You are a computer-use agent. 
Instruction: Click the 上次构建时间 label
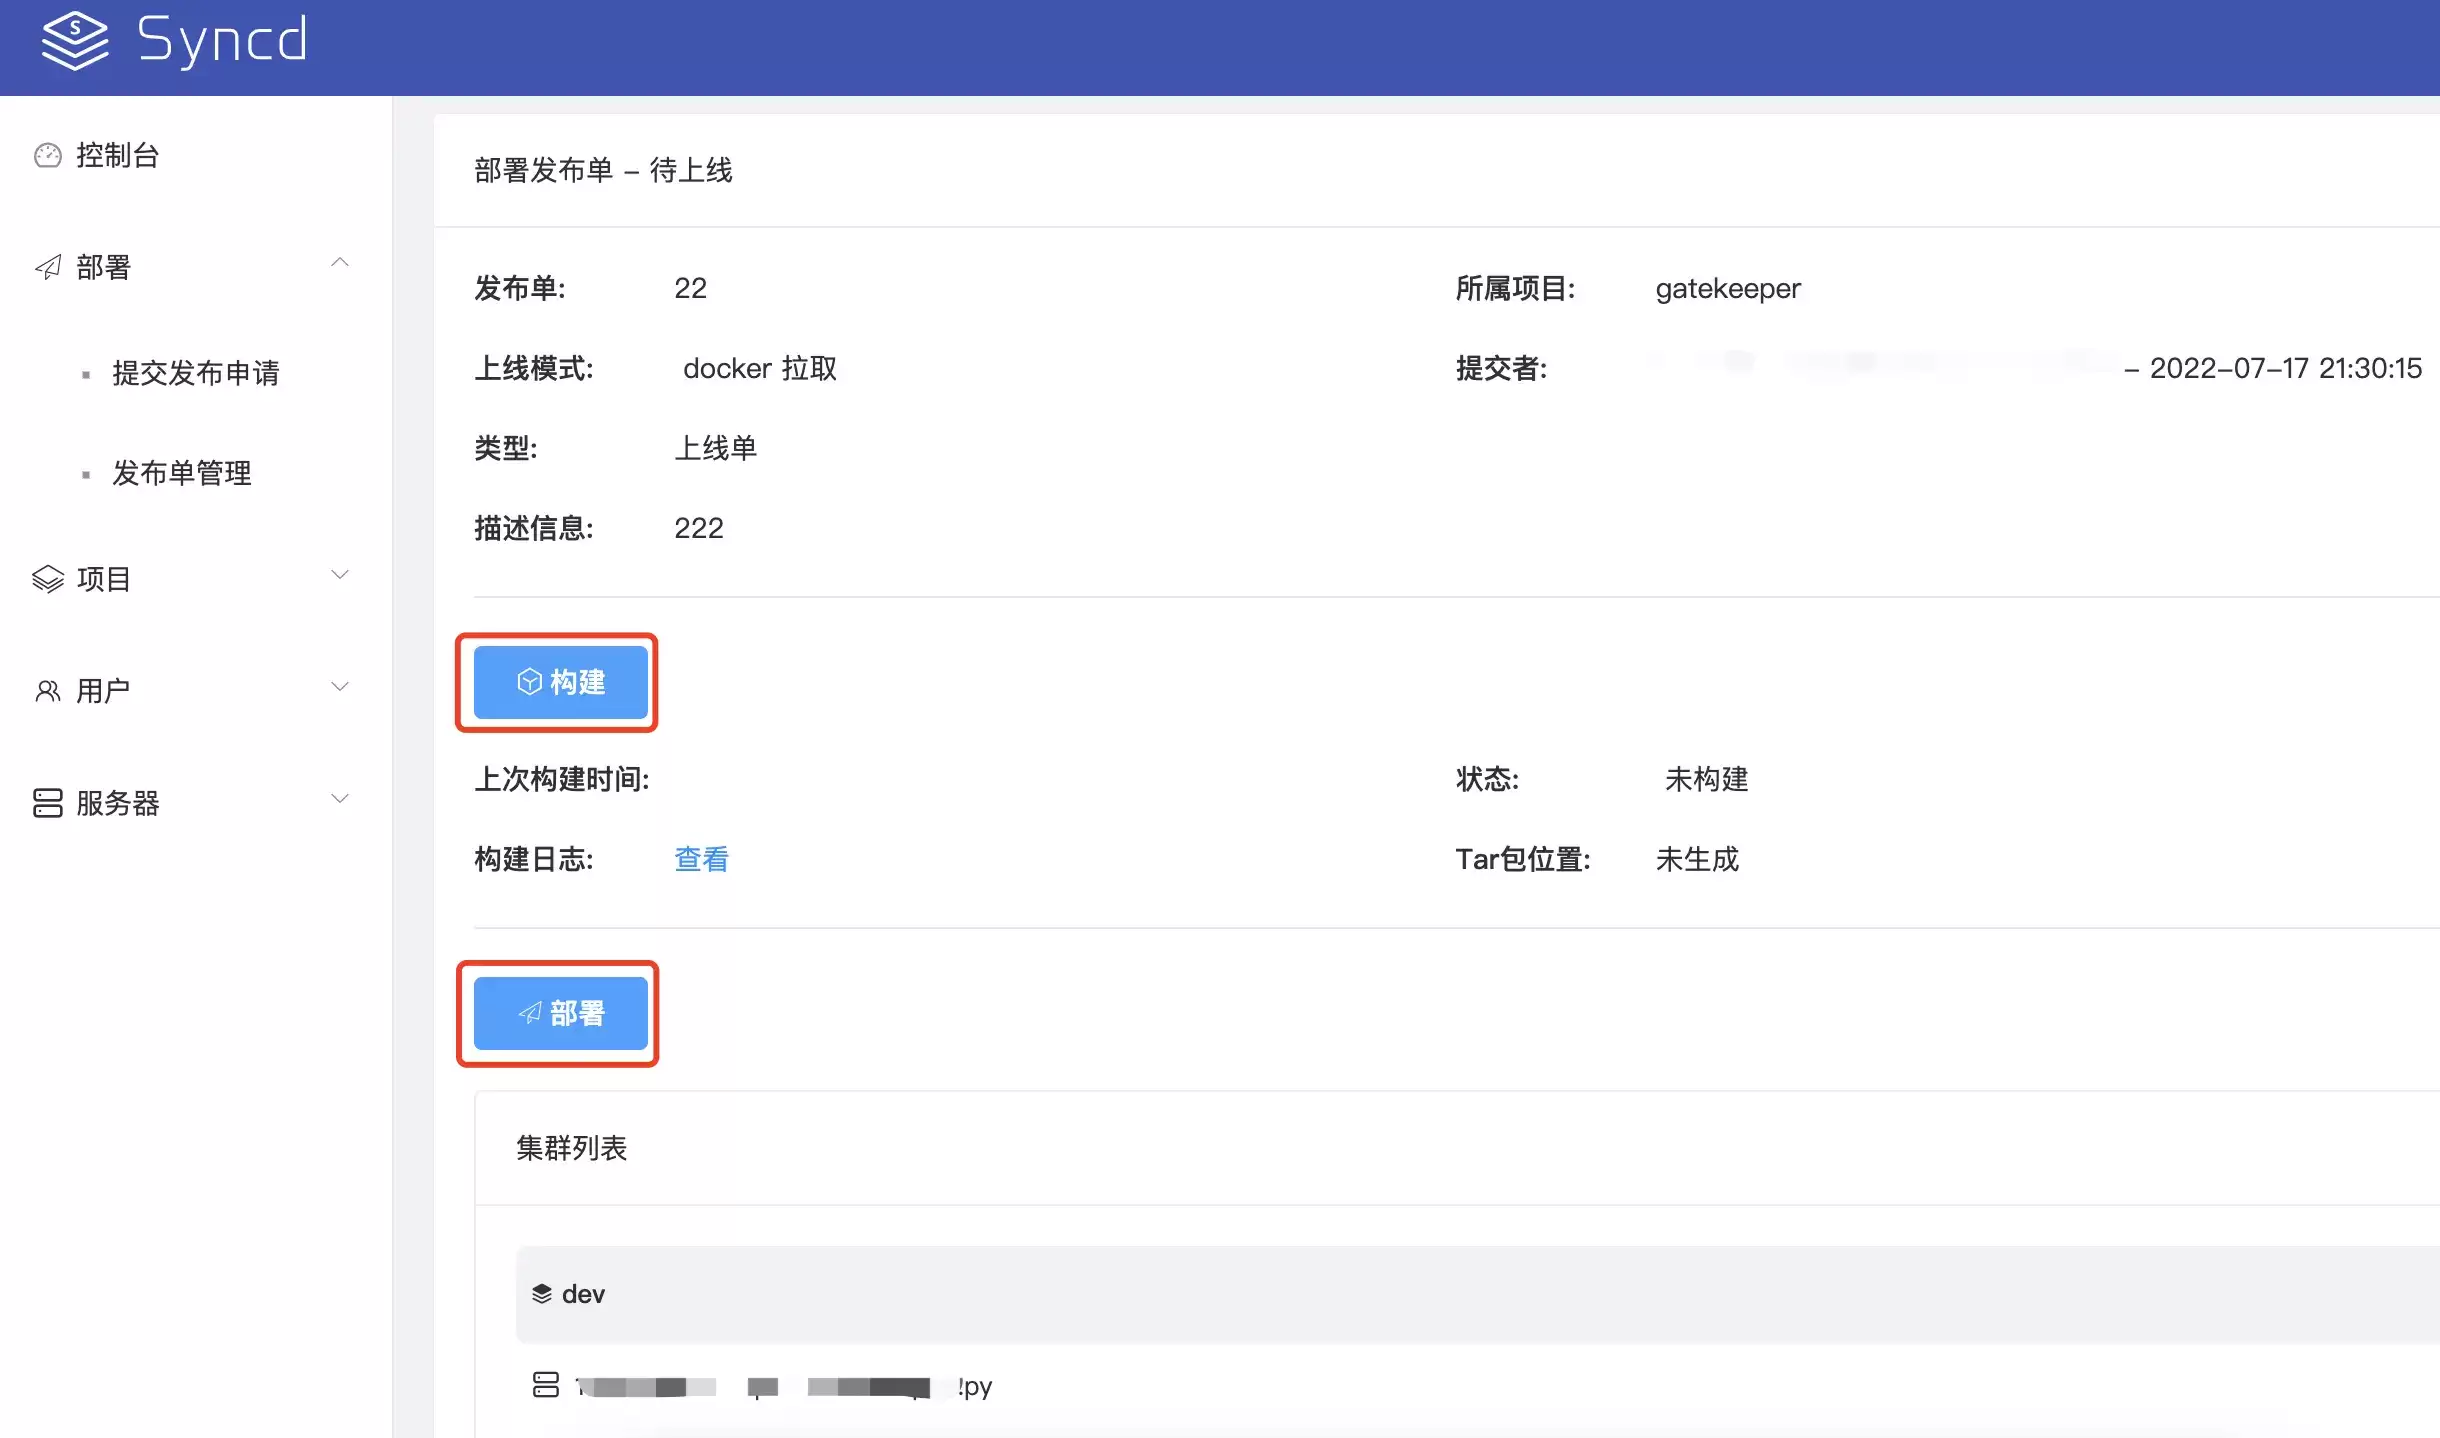tap(562, 779)
